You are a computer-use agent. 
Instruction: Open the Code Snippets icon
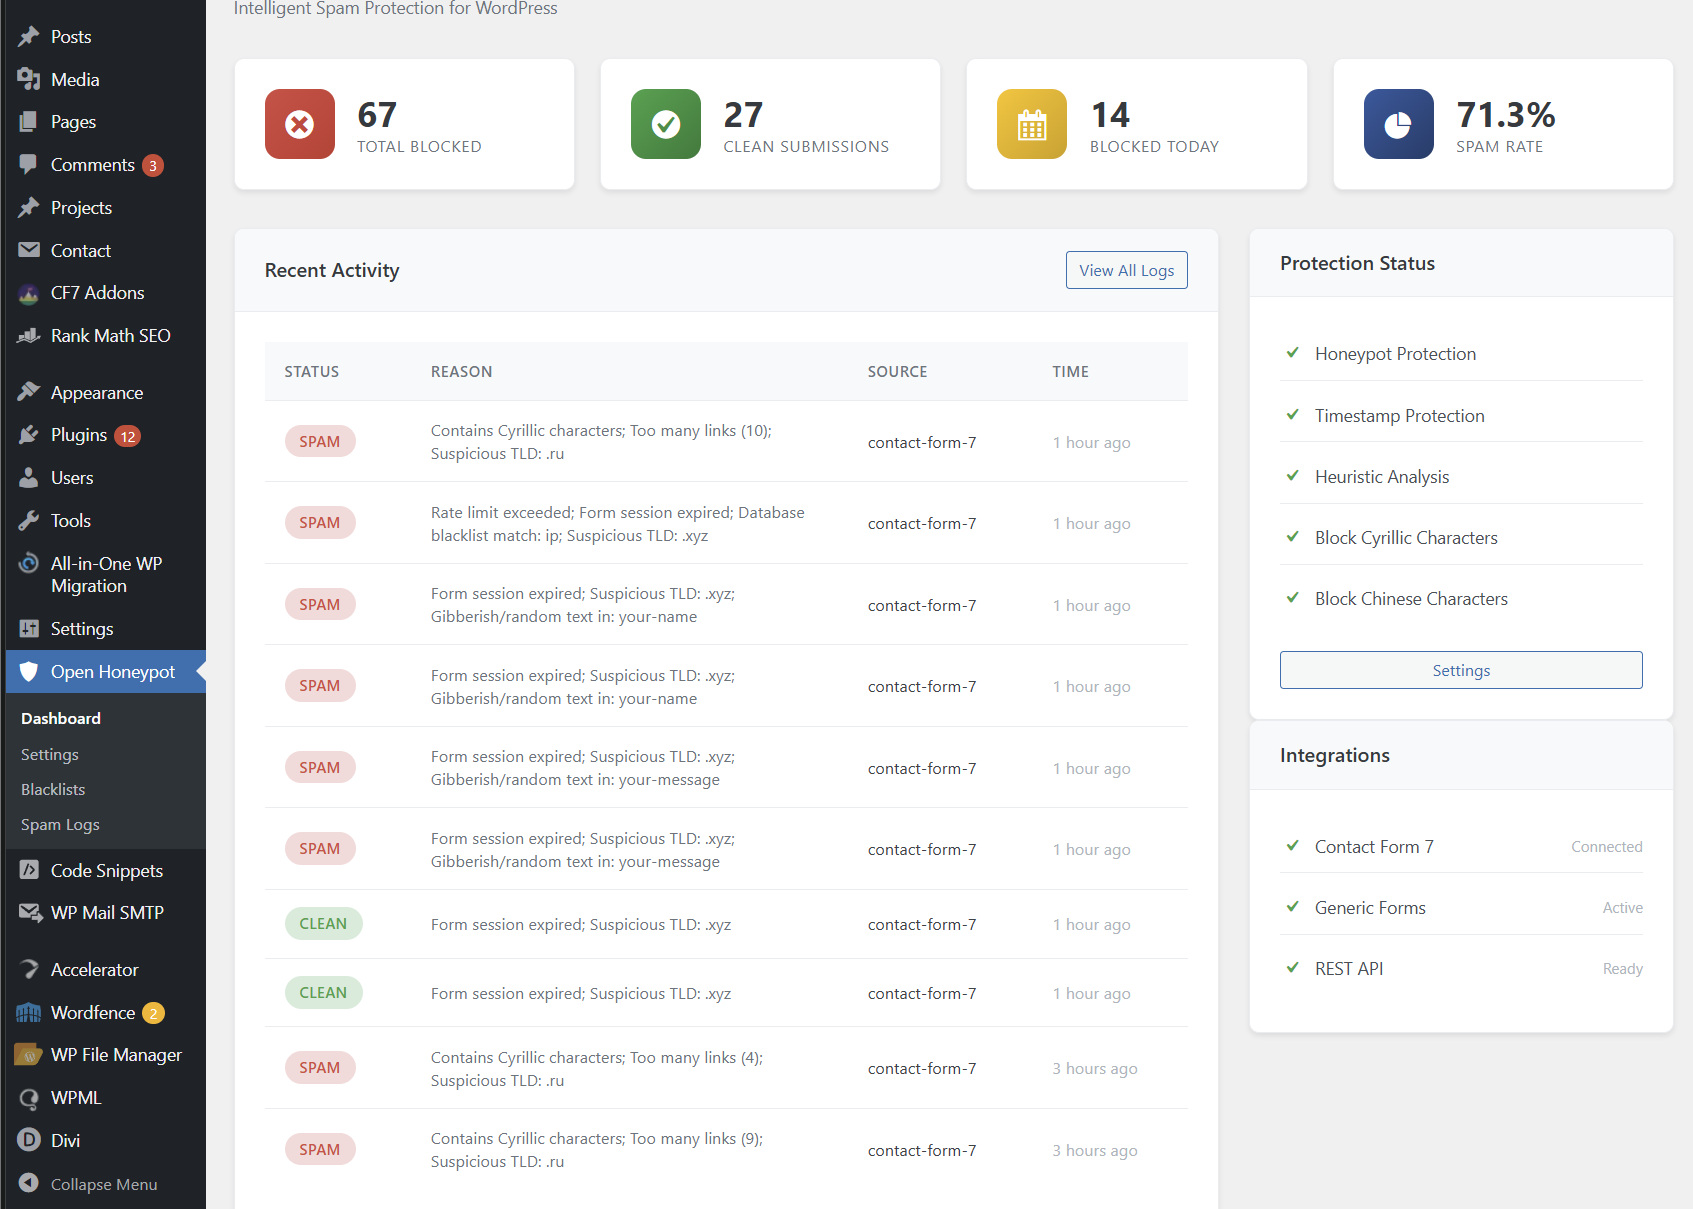click(29, 870)
